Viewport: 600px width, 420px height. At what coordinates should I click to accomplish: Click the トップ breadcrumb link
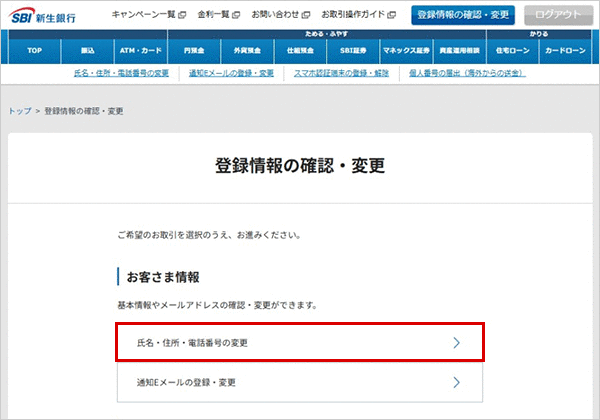[x=20, y=111]
